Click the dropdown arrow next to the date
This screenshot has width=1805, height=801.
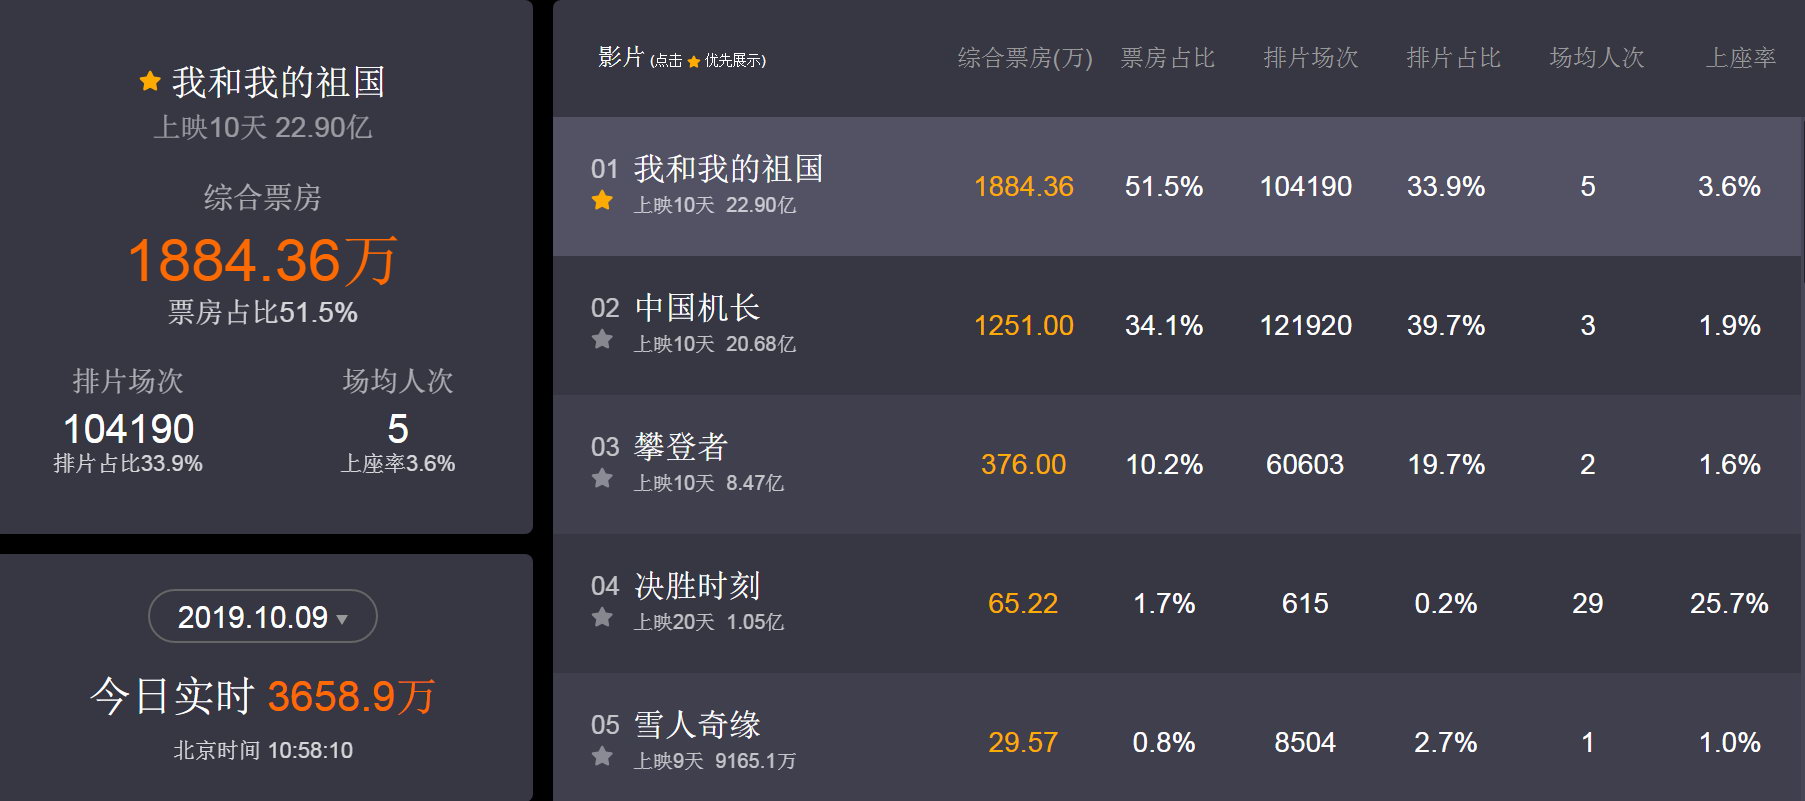tap(342, 619)
